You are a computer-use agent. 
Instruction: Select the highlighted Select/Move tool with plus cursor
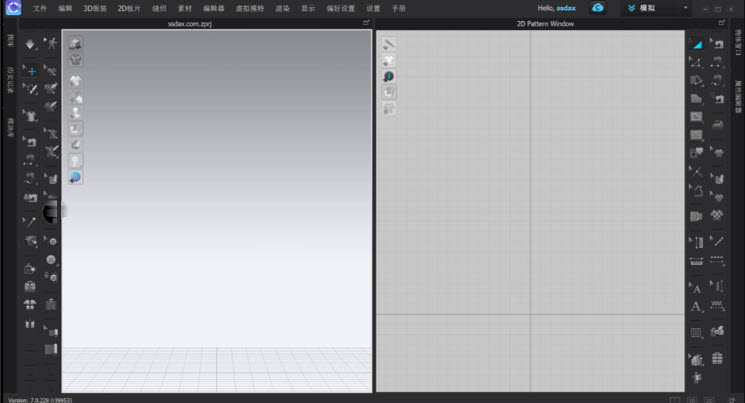point(30,72)
